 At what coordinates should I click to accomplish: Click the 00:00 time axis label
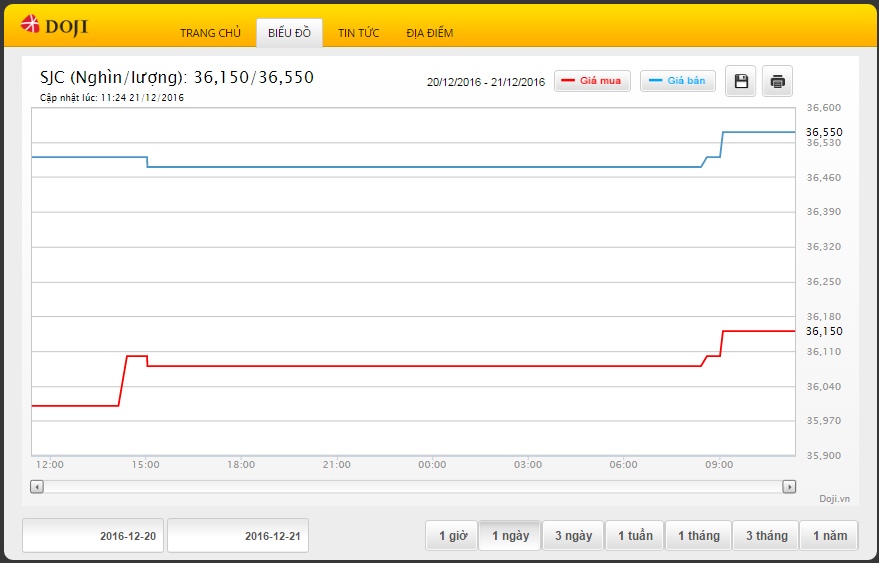tap(432, 464)
